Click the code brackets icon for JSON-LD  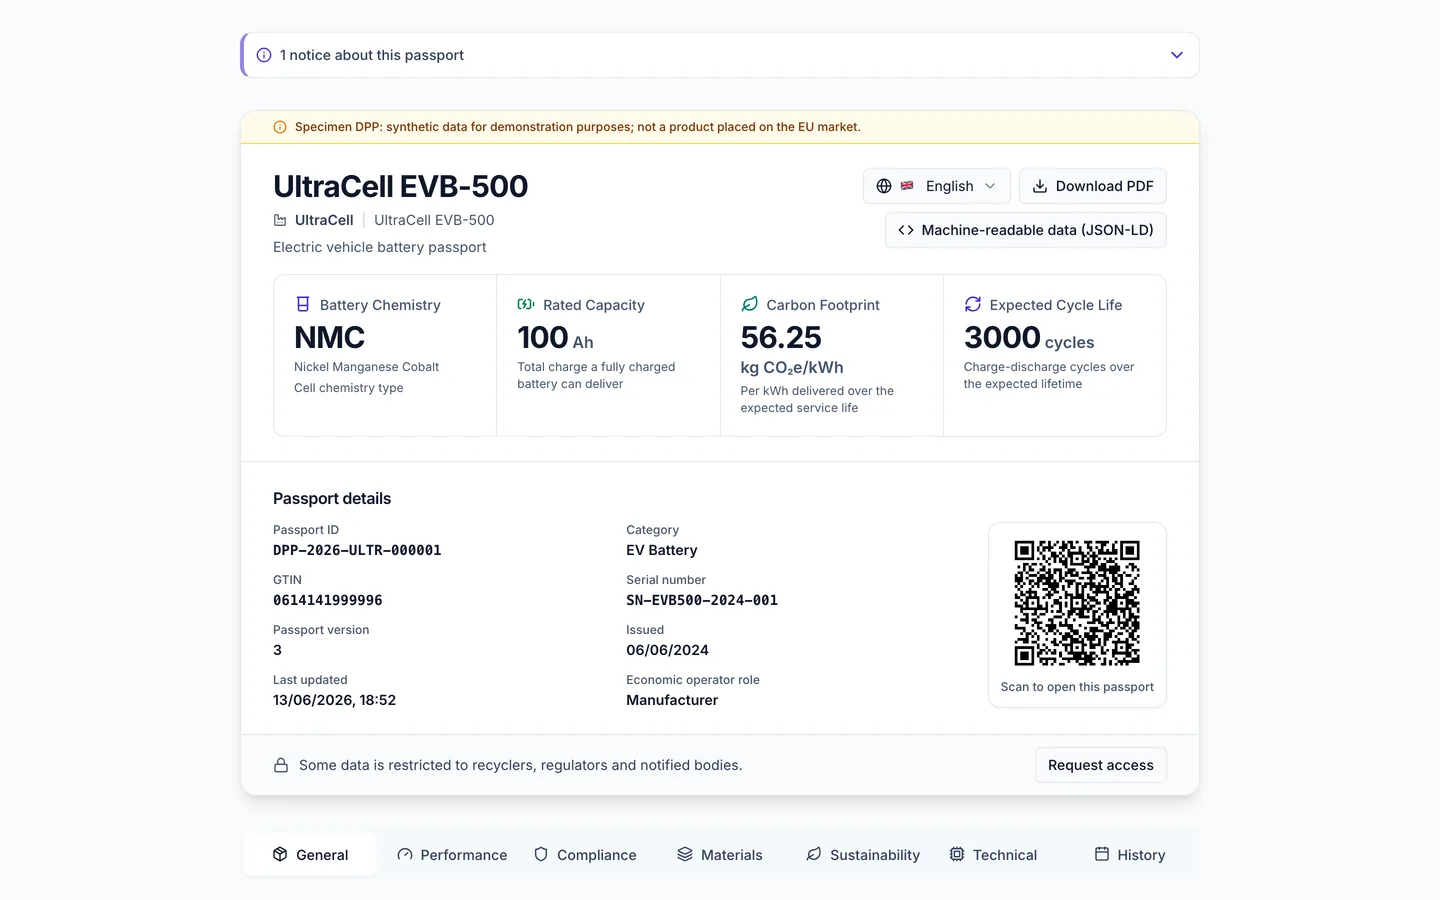point(906,230)
